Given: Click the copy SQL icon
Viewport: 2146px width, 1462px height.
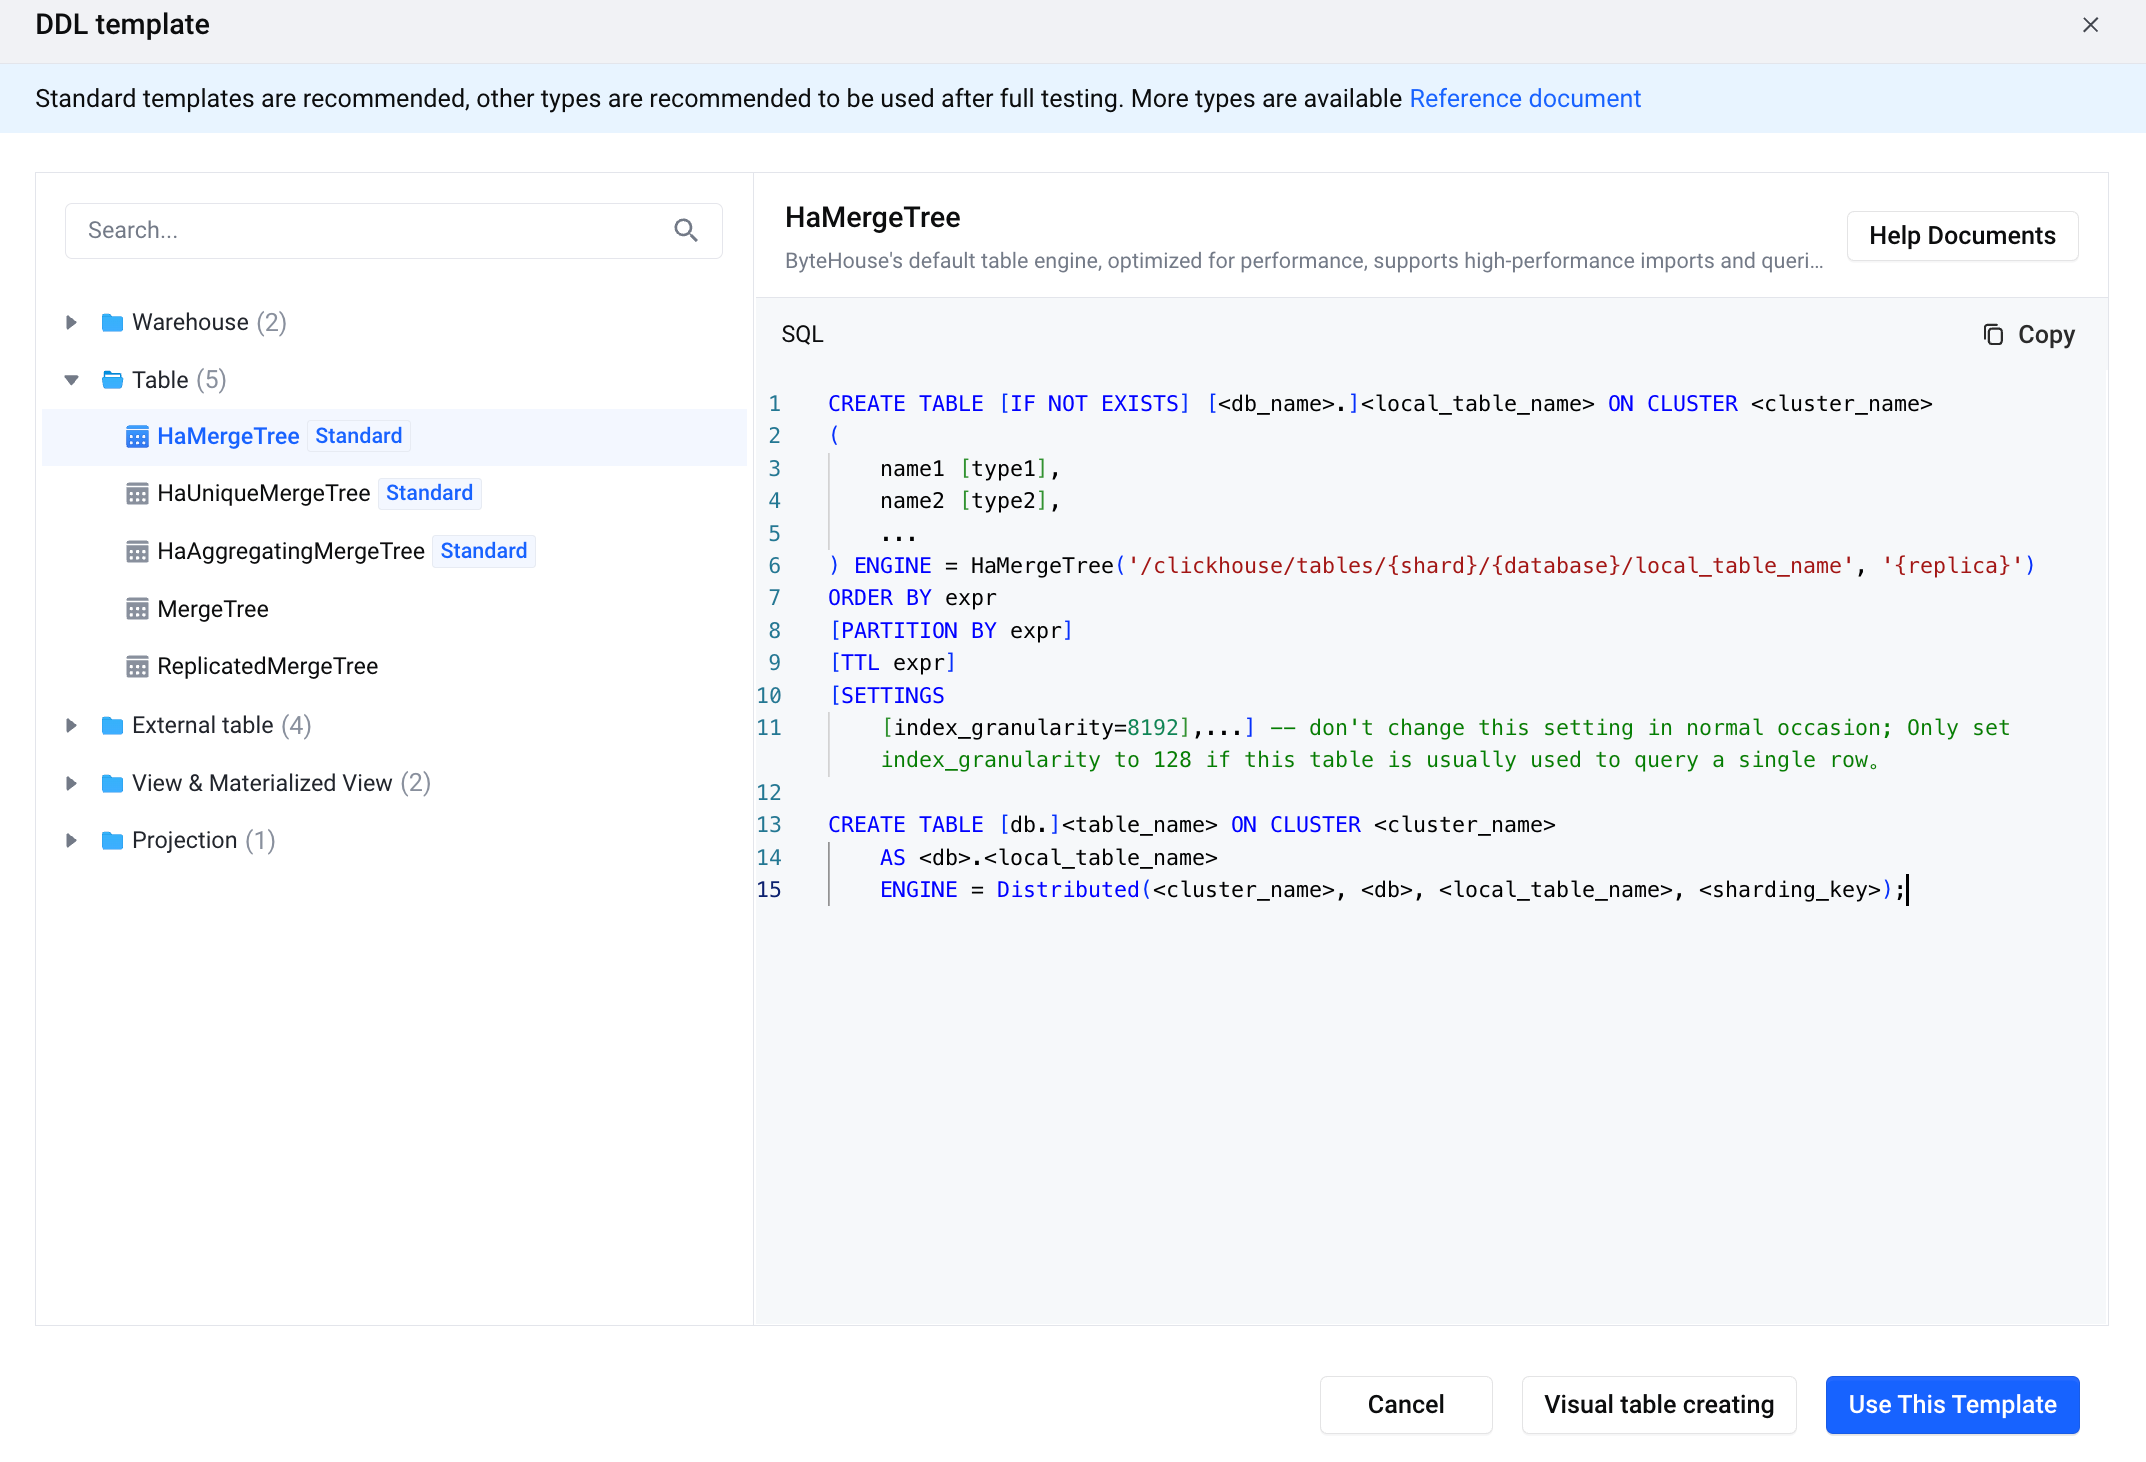Looking at the screenshot, I should (1992, 335).
